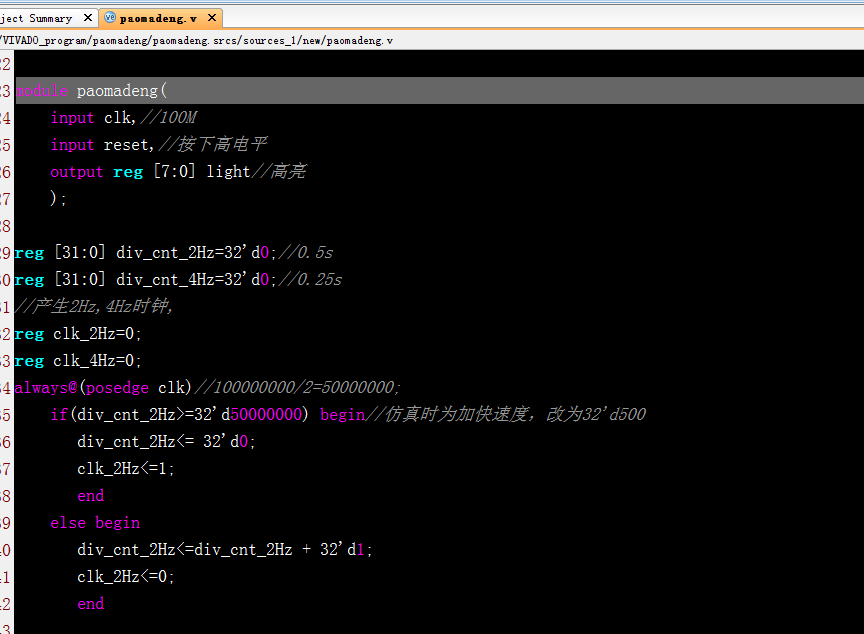Click the 'div_cnt_2Hz<=div_cnt_2Hz + 32'd1;' statement

[225, 549]
